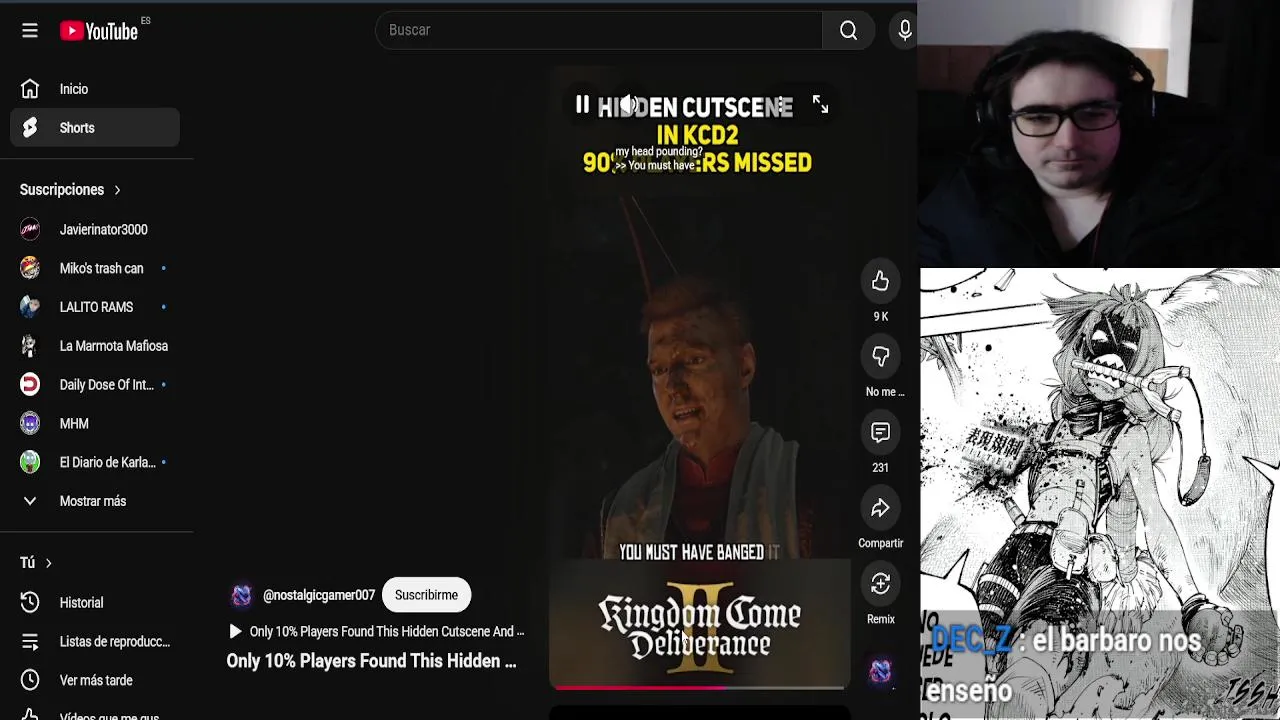The image size is (1280, 720).
Task: Expand the Tú section
Action: (x=36, y=563)
